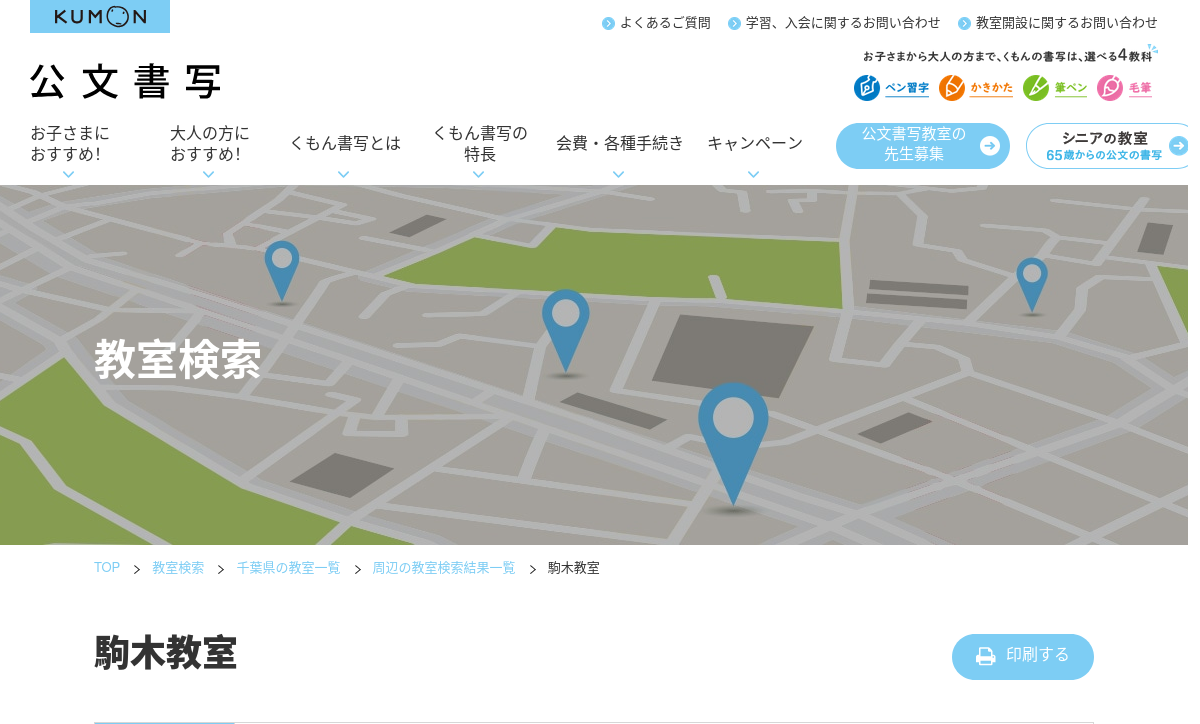Click the printer icon in 印刷する

point(986,656)
